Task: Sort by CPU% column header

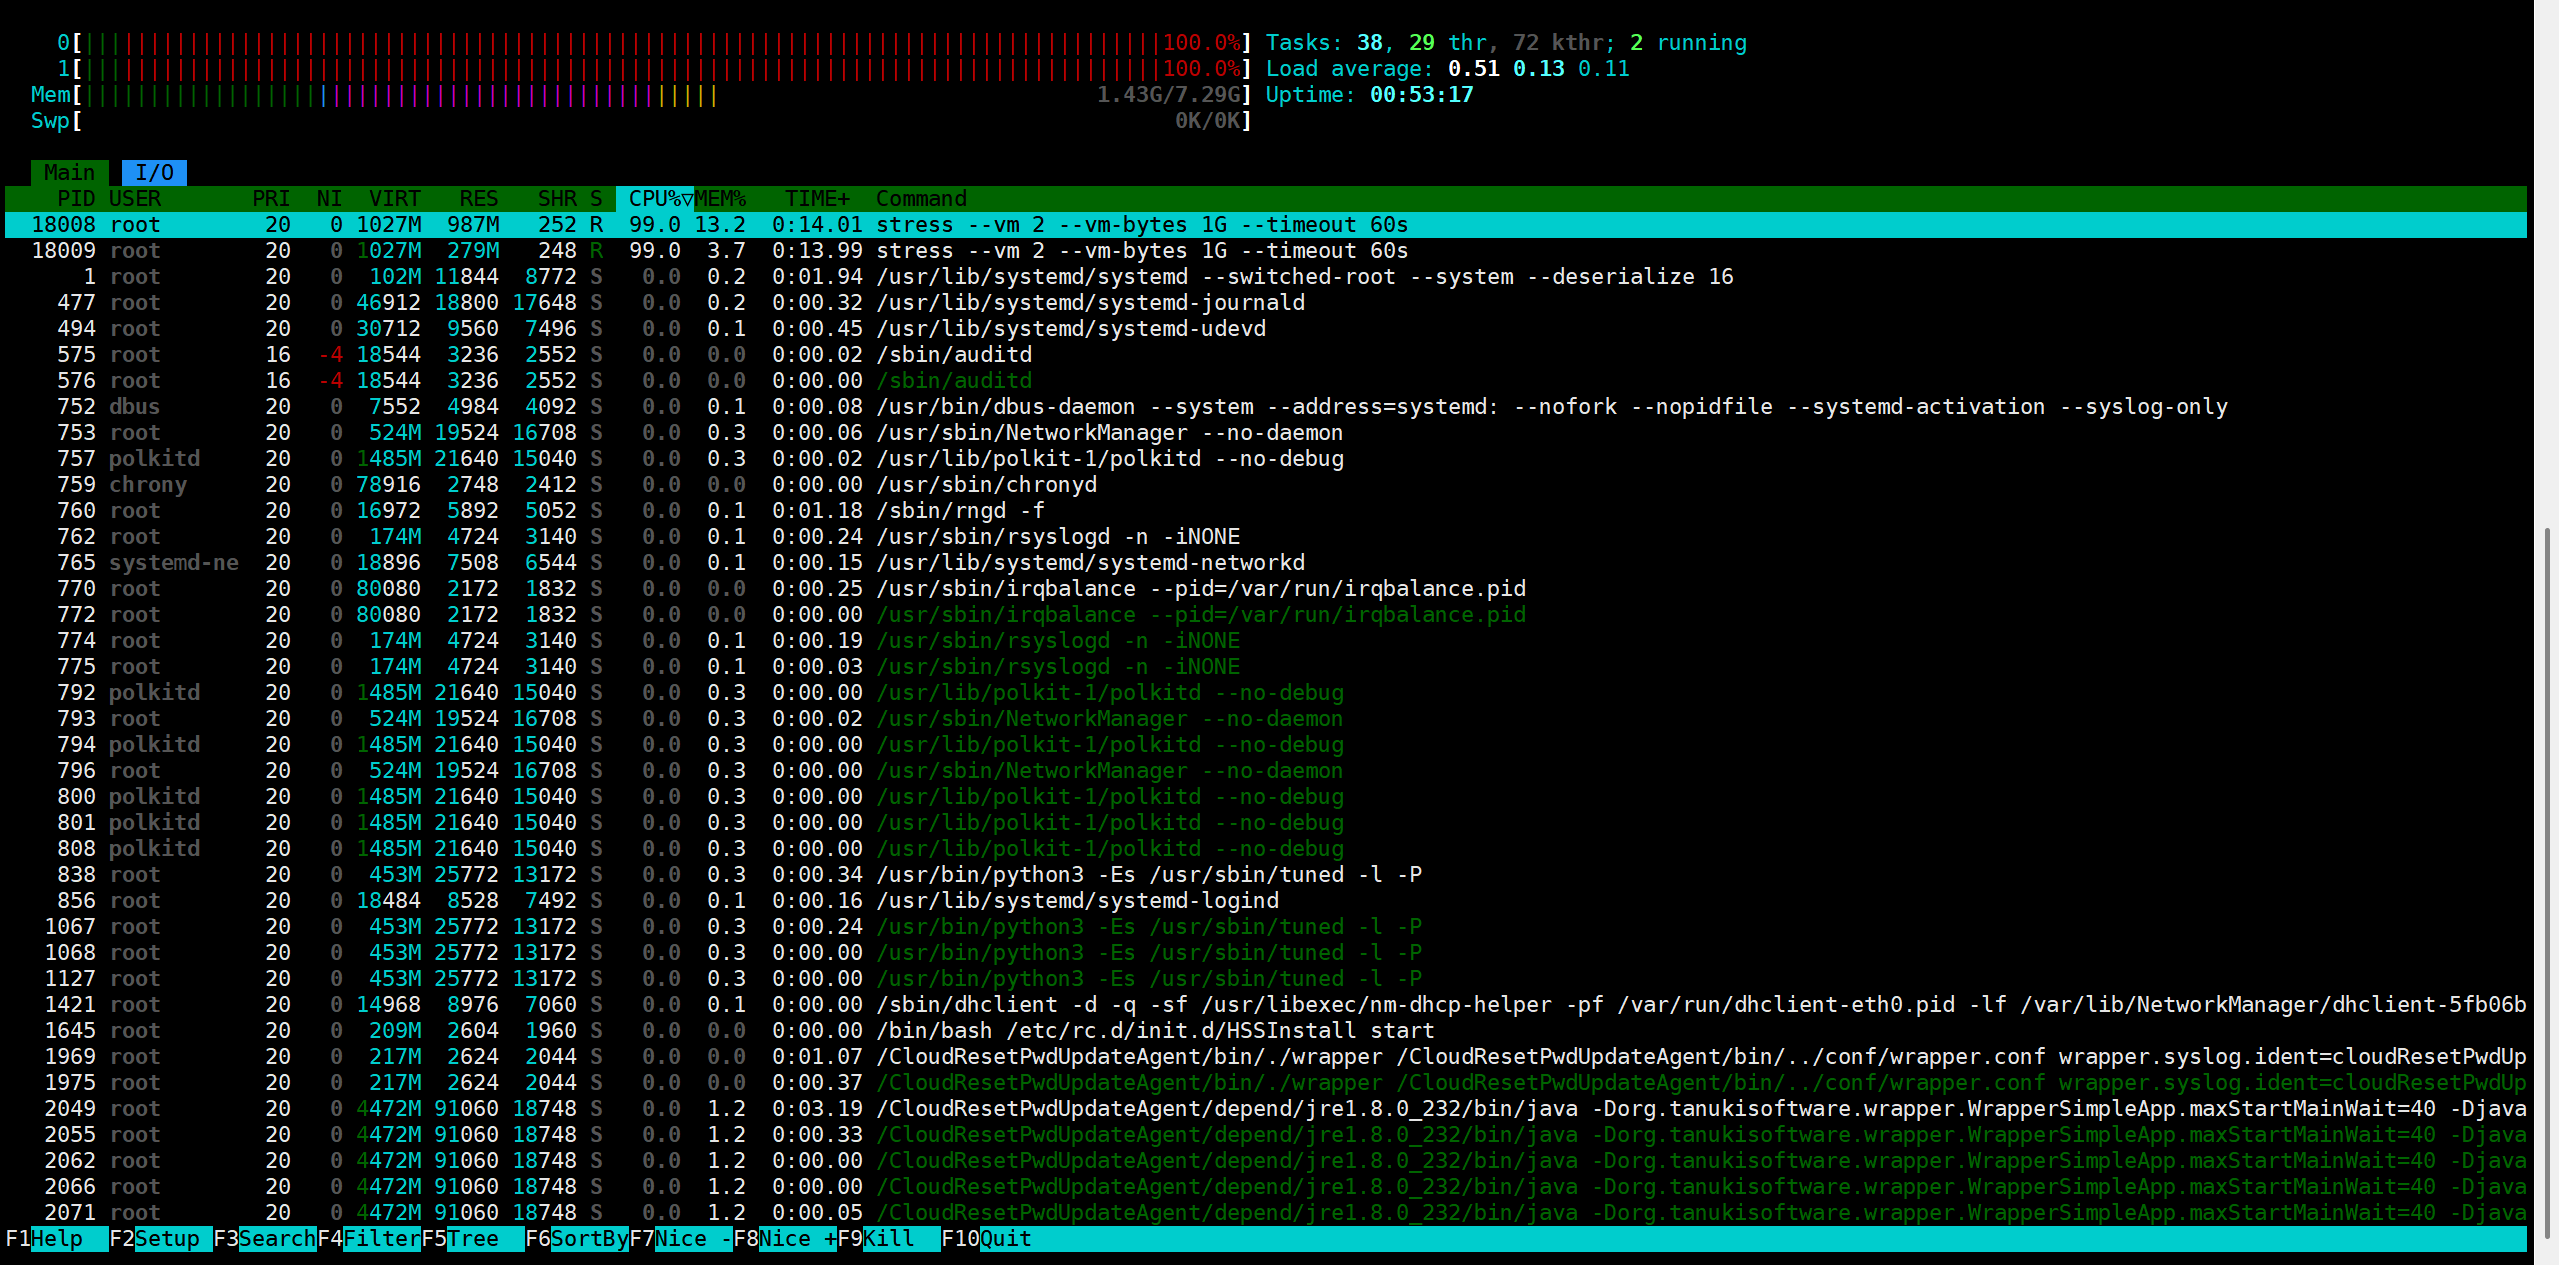Action: pyautogui.click(x=655, y=198)
